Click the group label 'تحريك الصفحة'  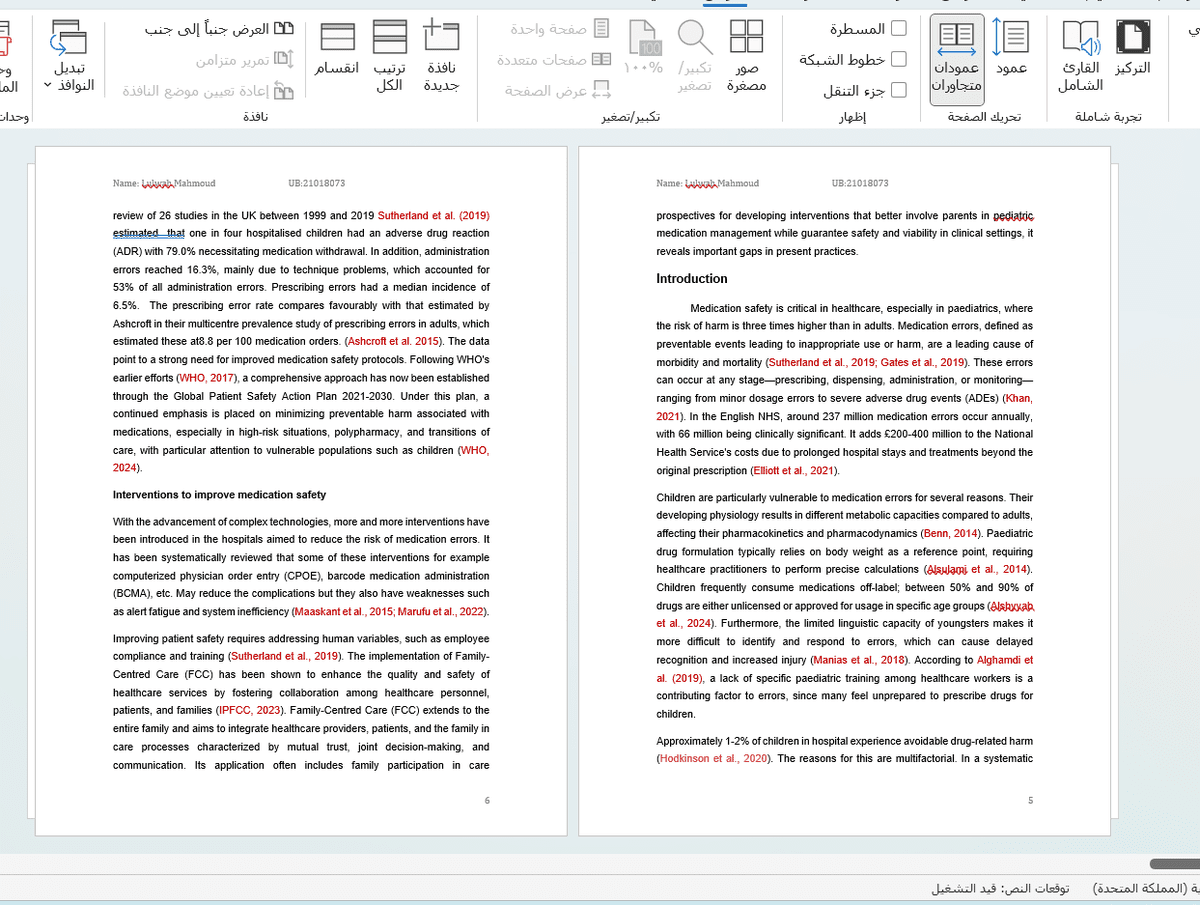[x=984, y=117]
